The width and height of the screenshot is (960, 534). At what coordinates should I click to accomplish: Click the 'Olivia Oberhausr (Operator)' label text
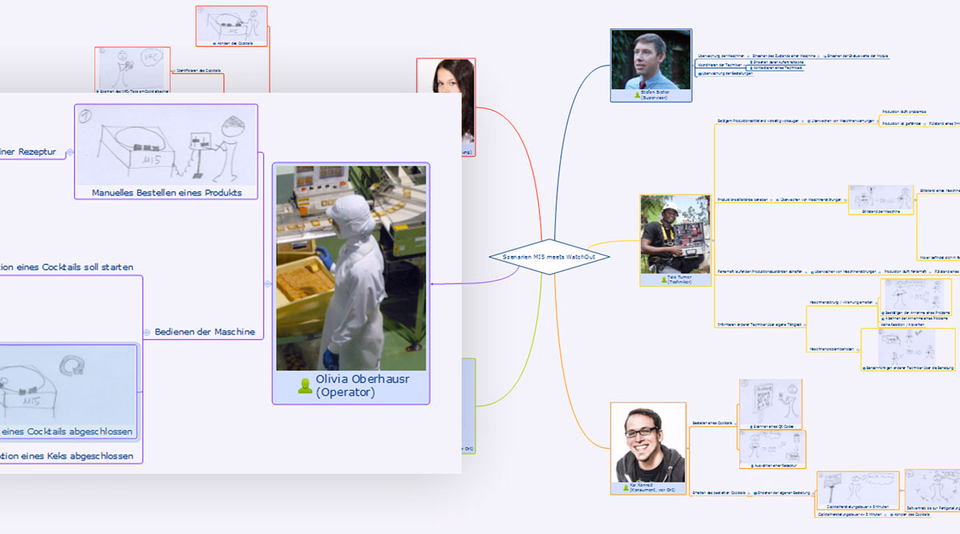[x=362, y=386]
